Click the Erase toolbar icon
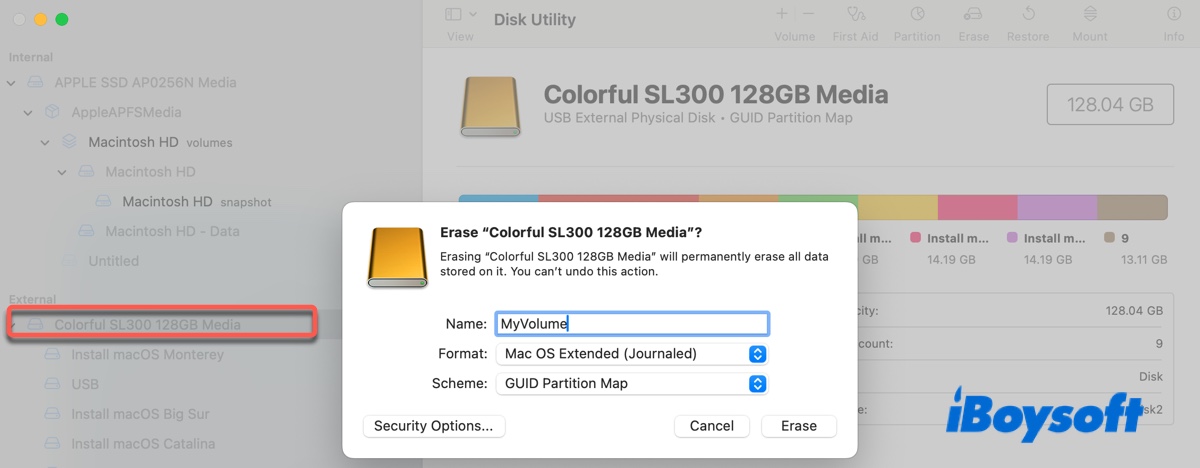Viewport: 1200px width, 468px height. tap(972, 15)
